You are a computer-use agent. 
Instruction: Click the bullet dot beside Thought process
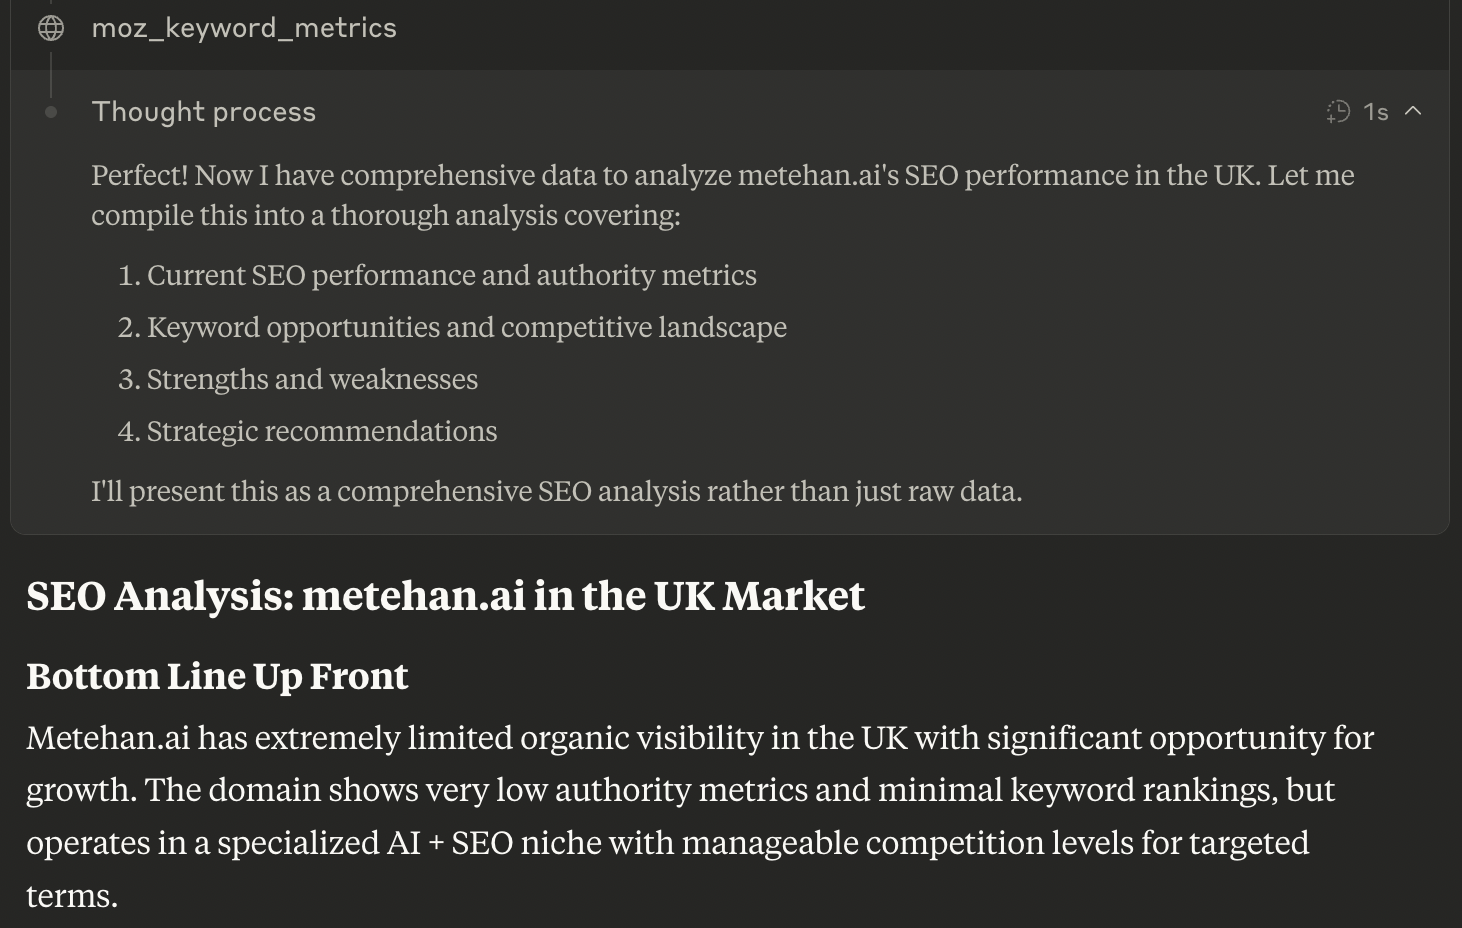[x=50, y=112]
